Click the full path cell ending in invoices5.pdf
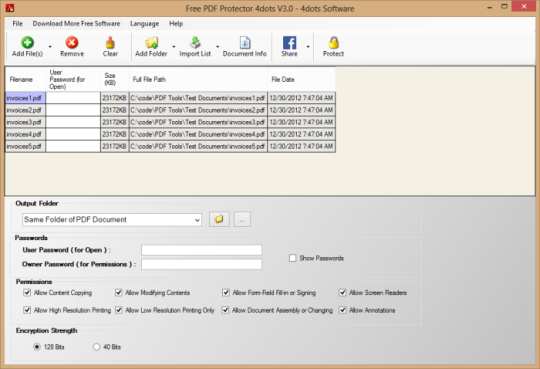 point(198,146)
